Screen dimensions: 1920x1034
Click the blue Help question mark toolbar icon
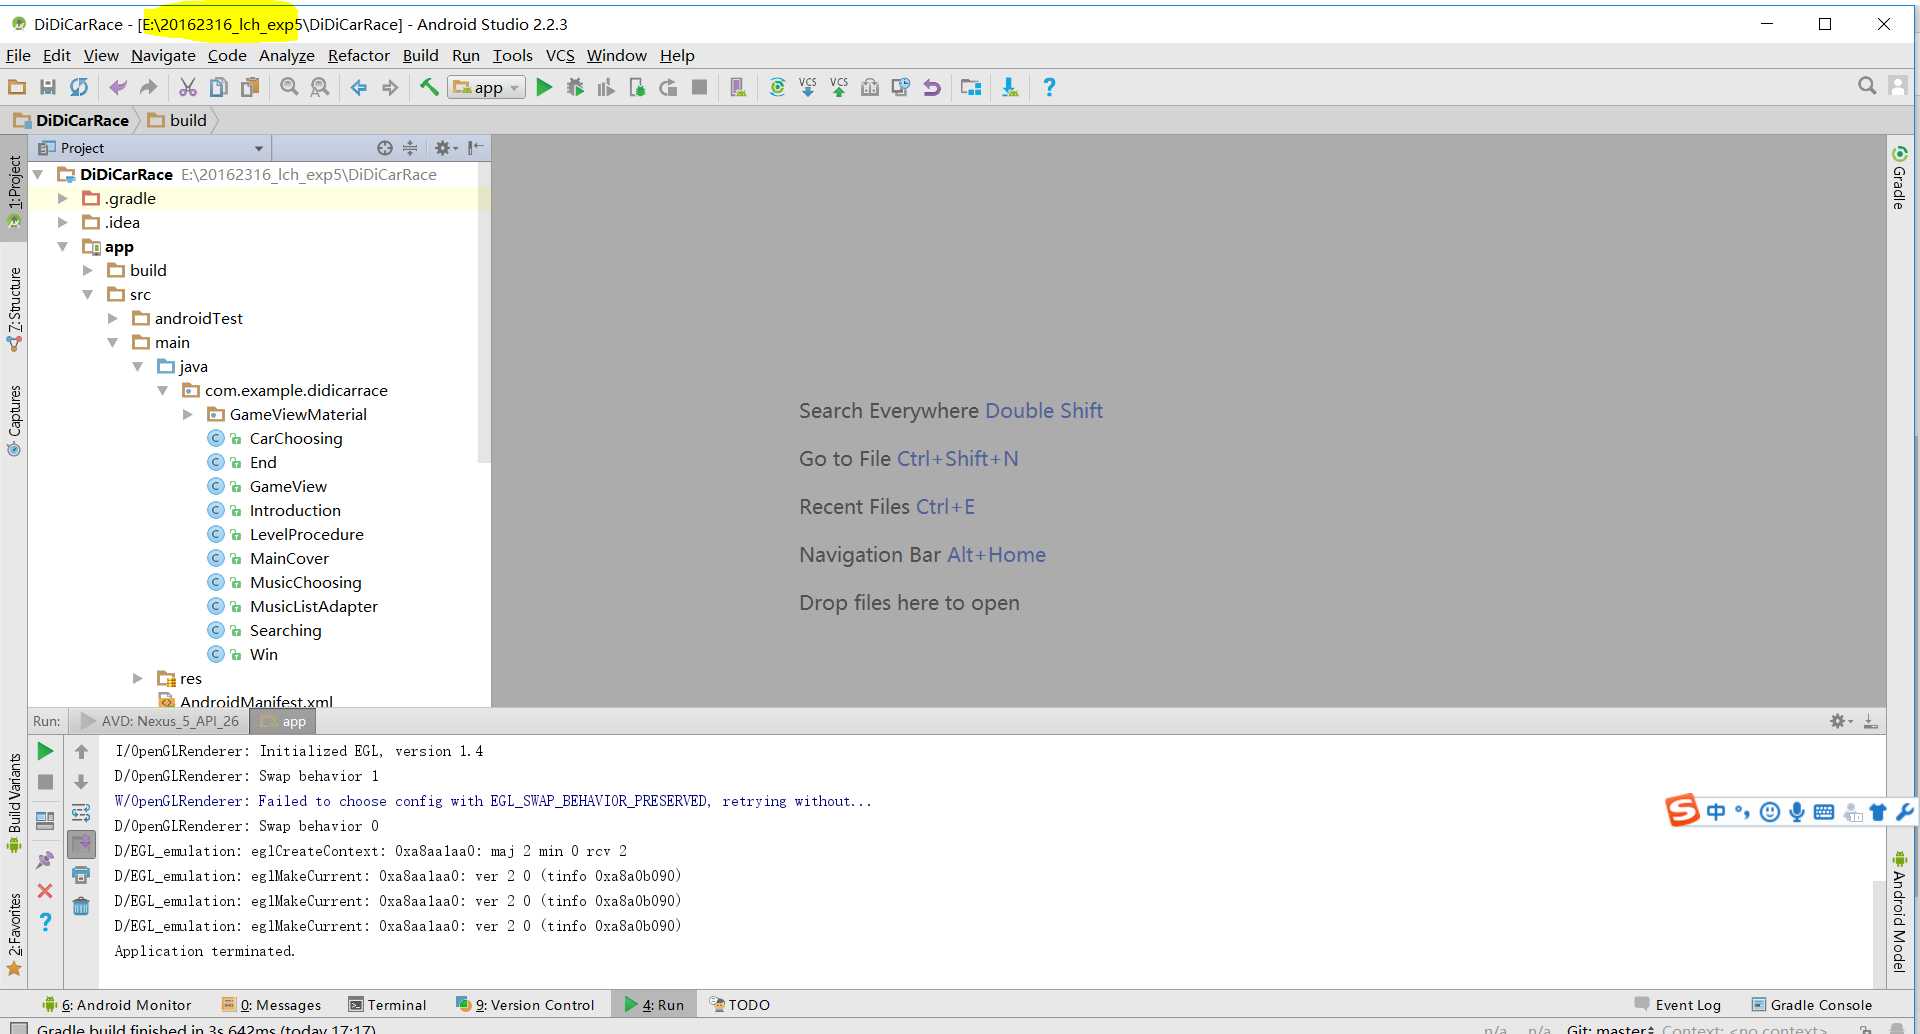pyautogui.click(x=1049, y=87)
